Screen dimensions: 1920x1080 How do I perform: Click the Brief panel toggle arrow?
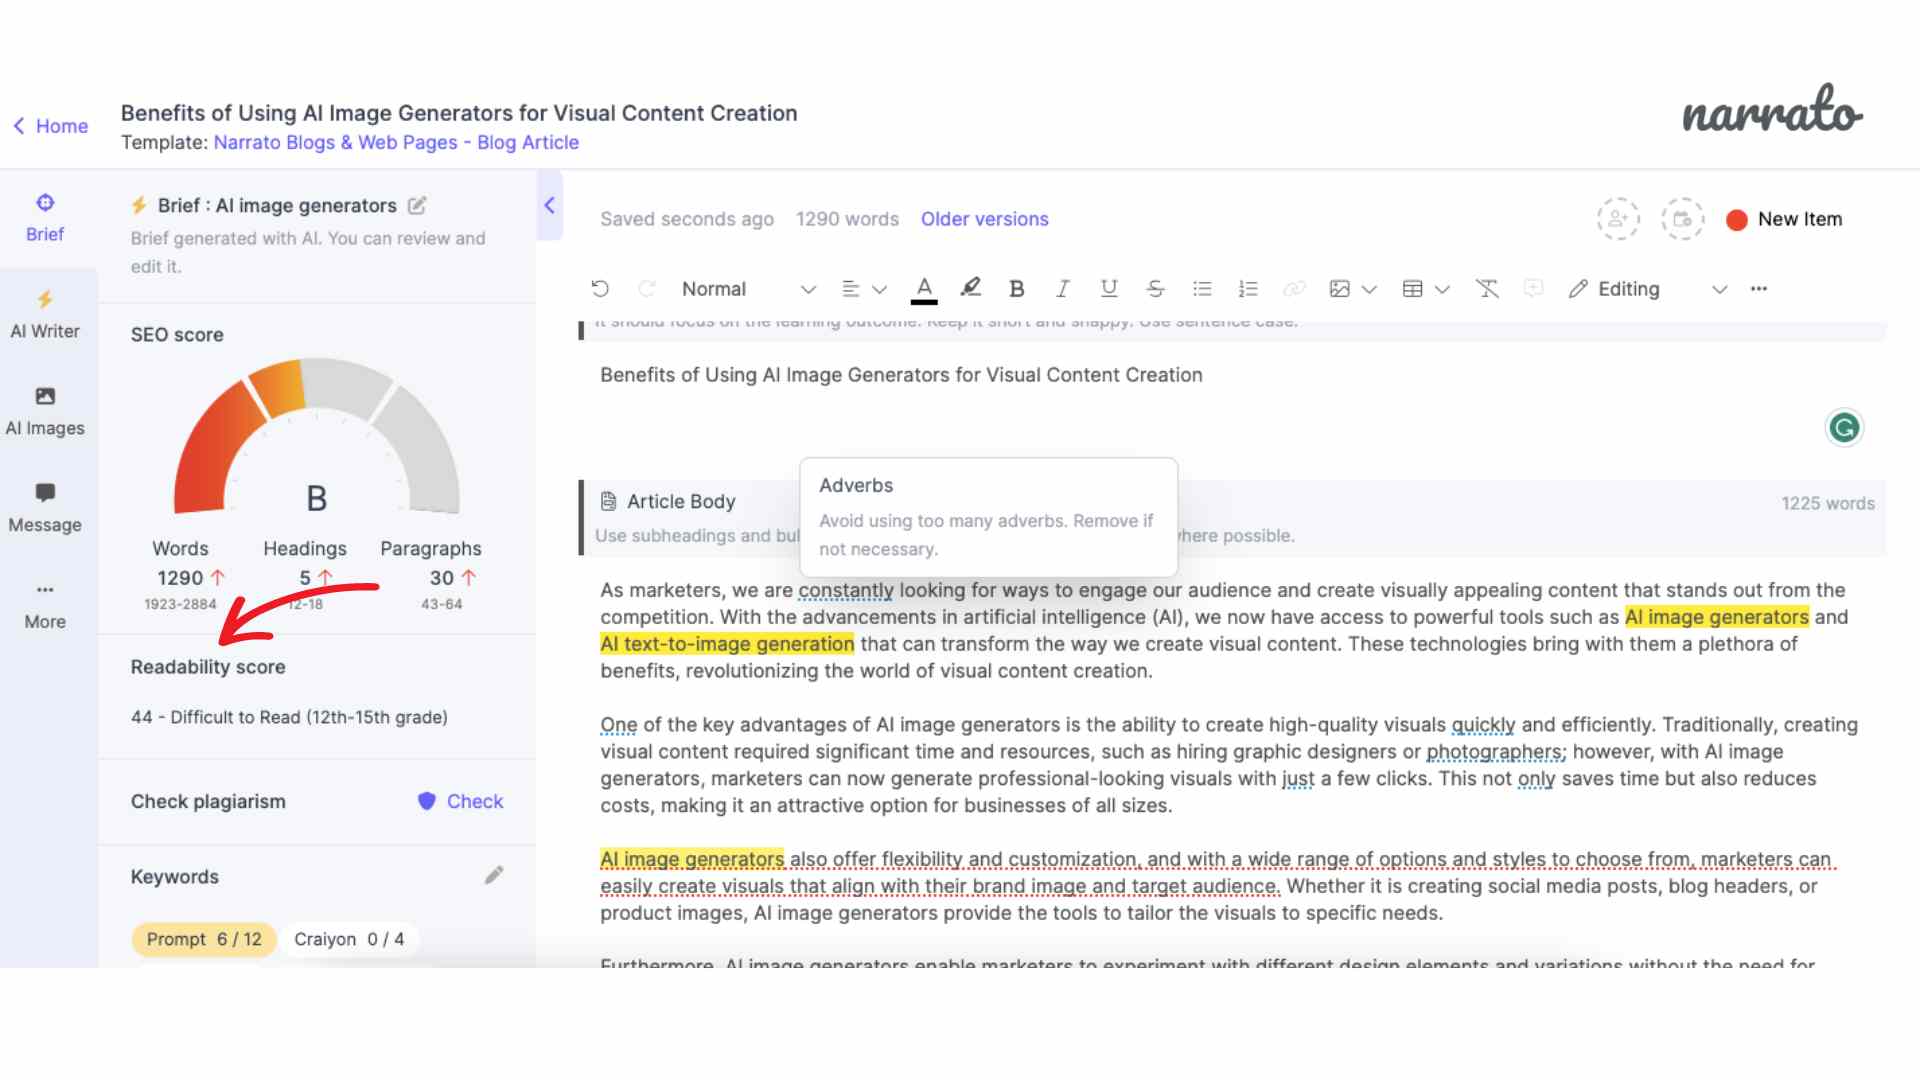[x=550, y=204]
